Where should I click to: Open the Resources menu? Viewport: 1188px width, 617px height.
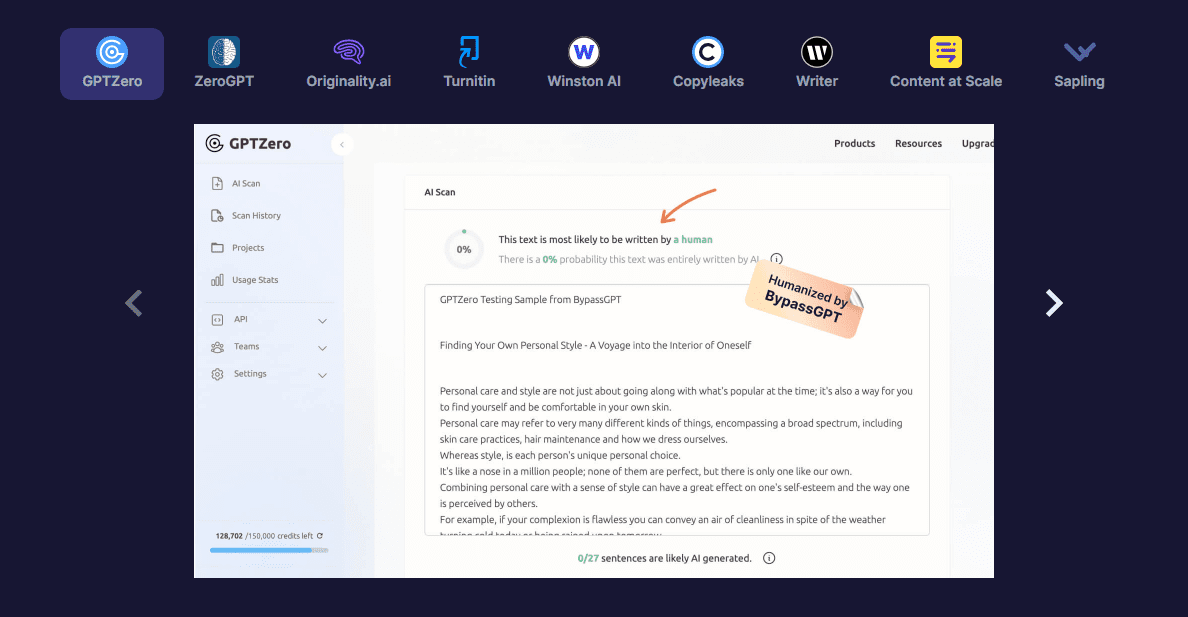[x=918, y=143]
